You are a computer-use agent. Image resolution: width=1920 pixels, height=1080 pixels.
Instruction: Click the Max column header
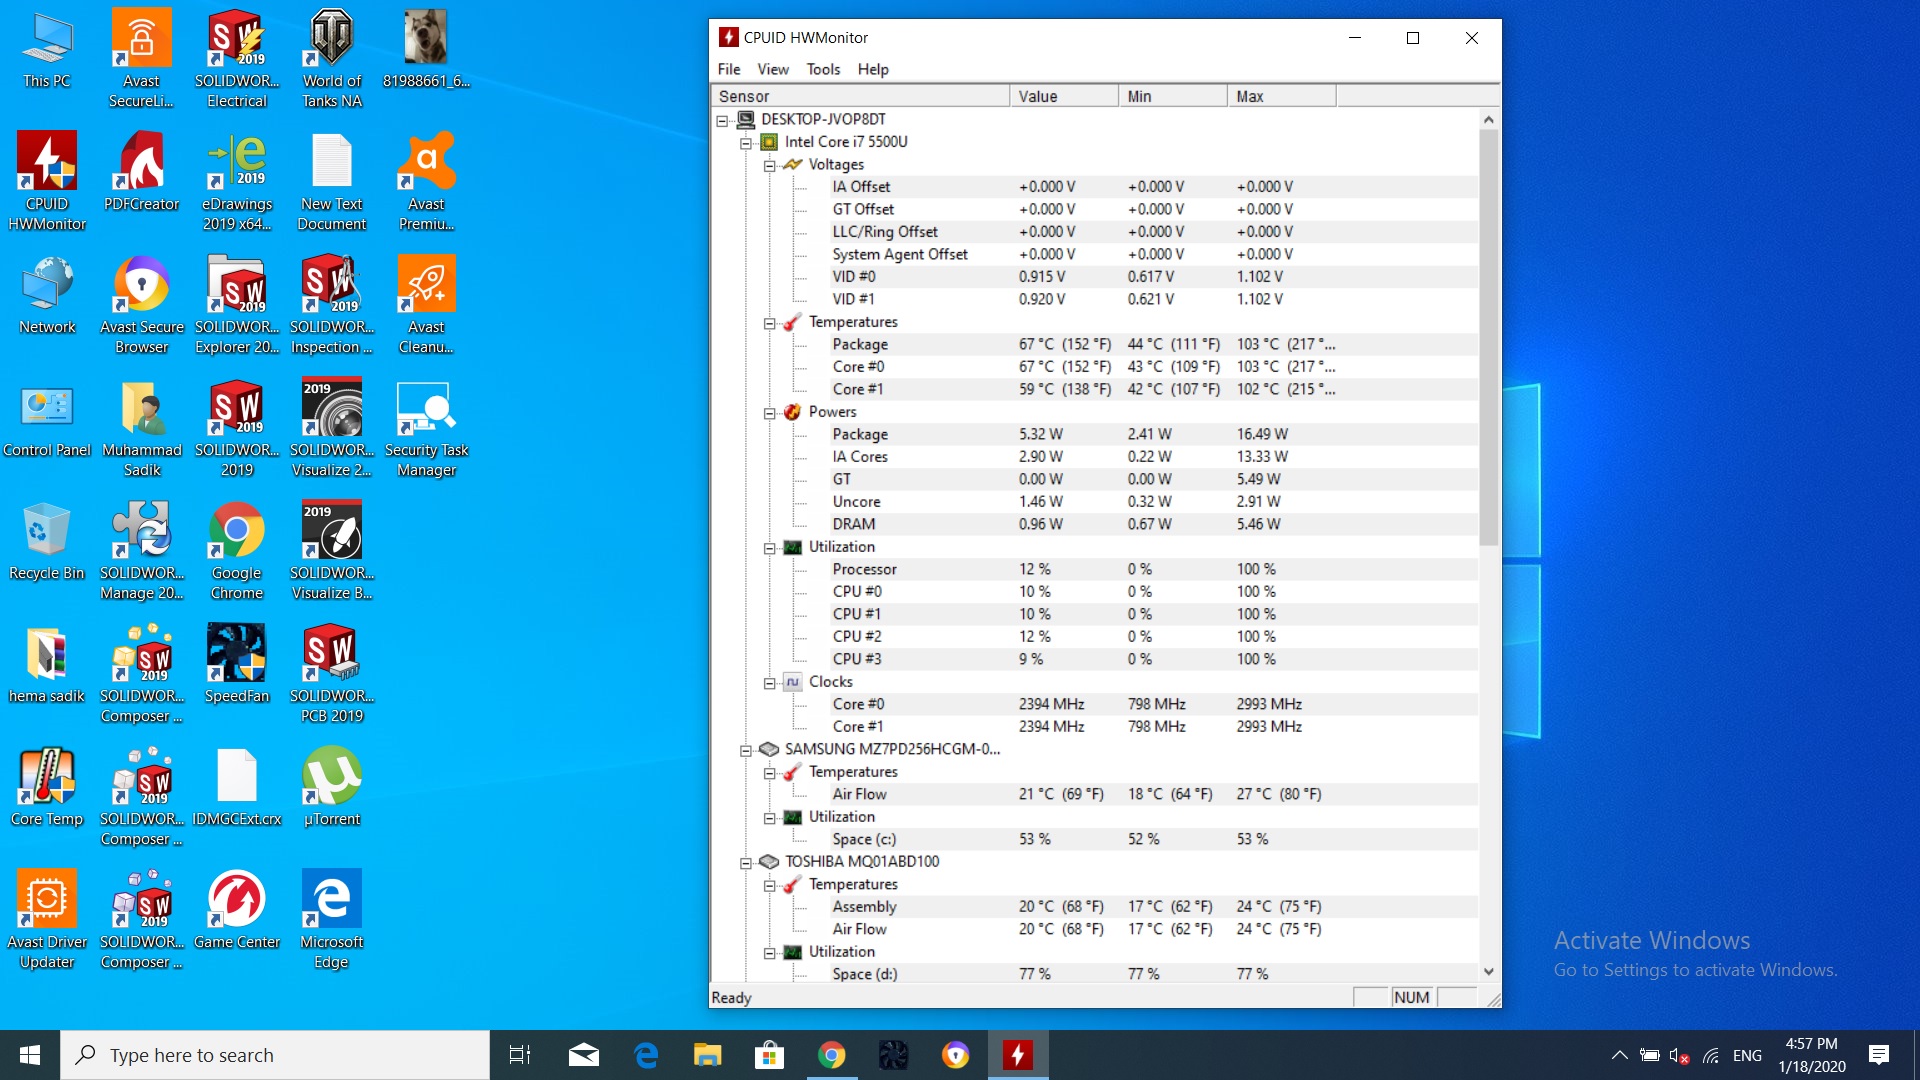click(x=1282, y=96)
